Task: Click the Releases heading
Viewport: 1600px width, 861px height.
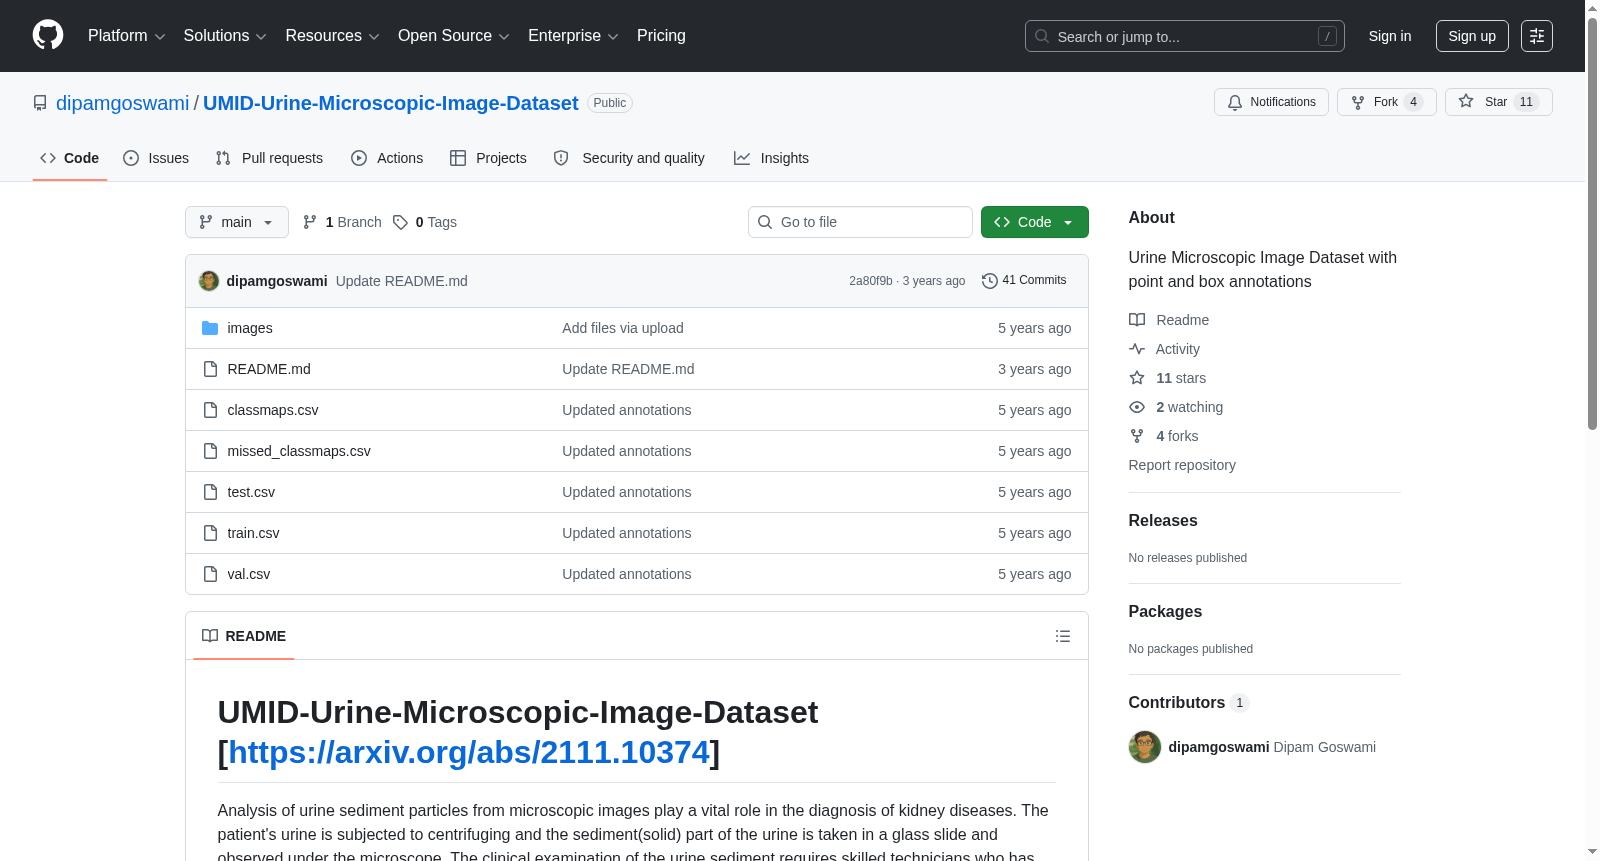Action: point(1163,521)
